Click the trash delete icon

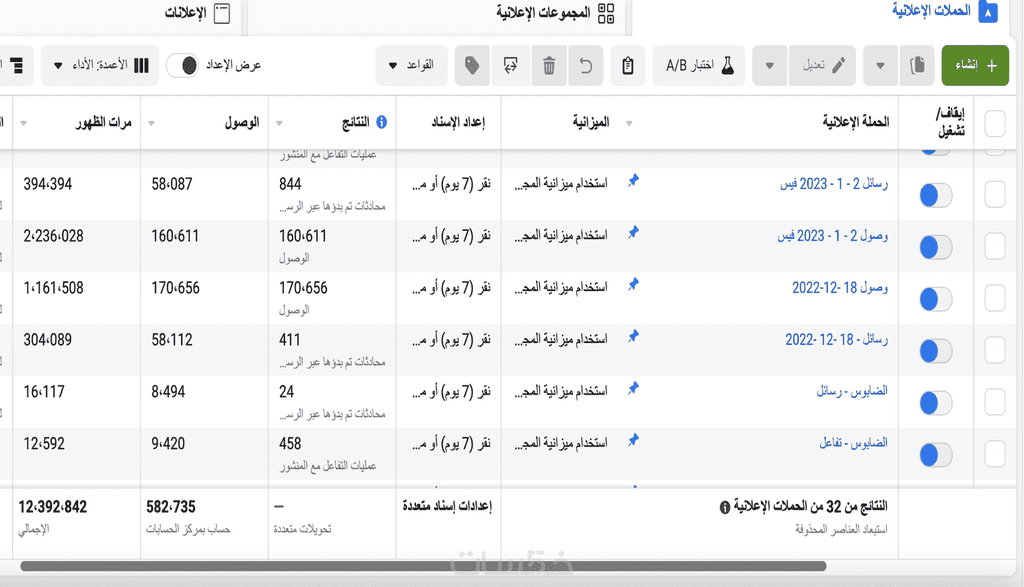(x=549, y=65)
